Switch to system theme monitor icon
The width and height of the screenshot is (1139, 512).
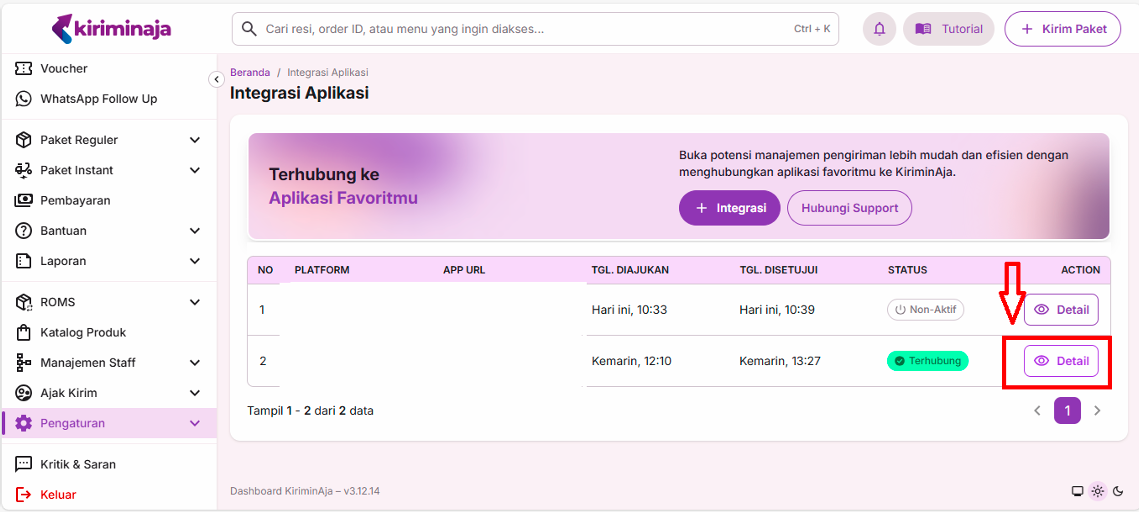pyautogui.click(x=1077, y=491)
